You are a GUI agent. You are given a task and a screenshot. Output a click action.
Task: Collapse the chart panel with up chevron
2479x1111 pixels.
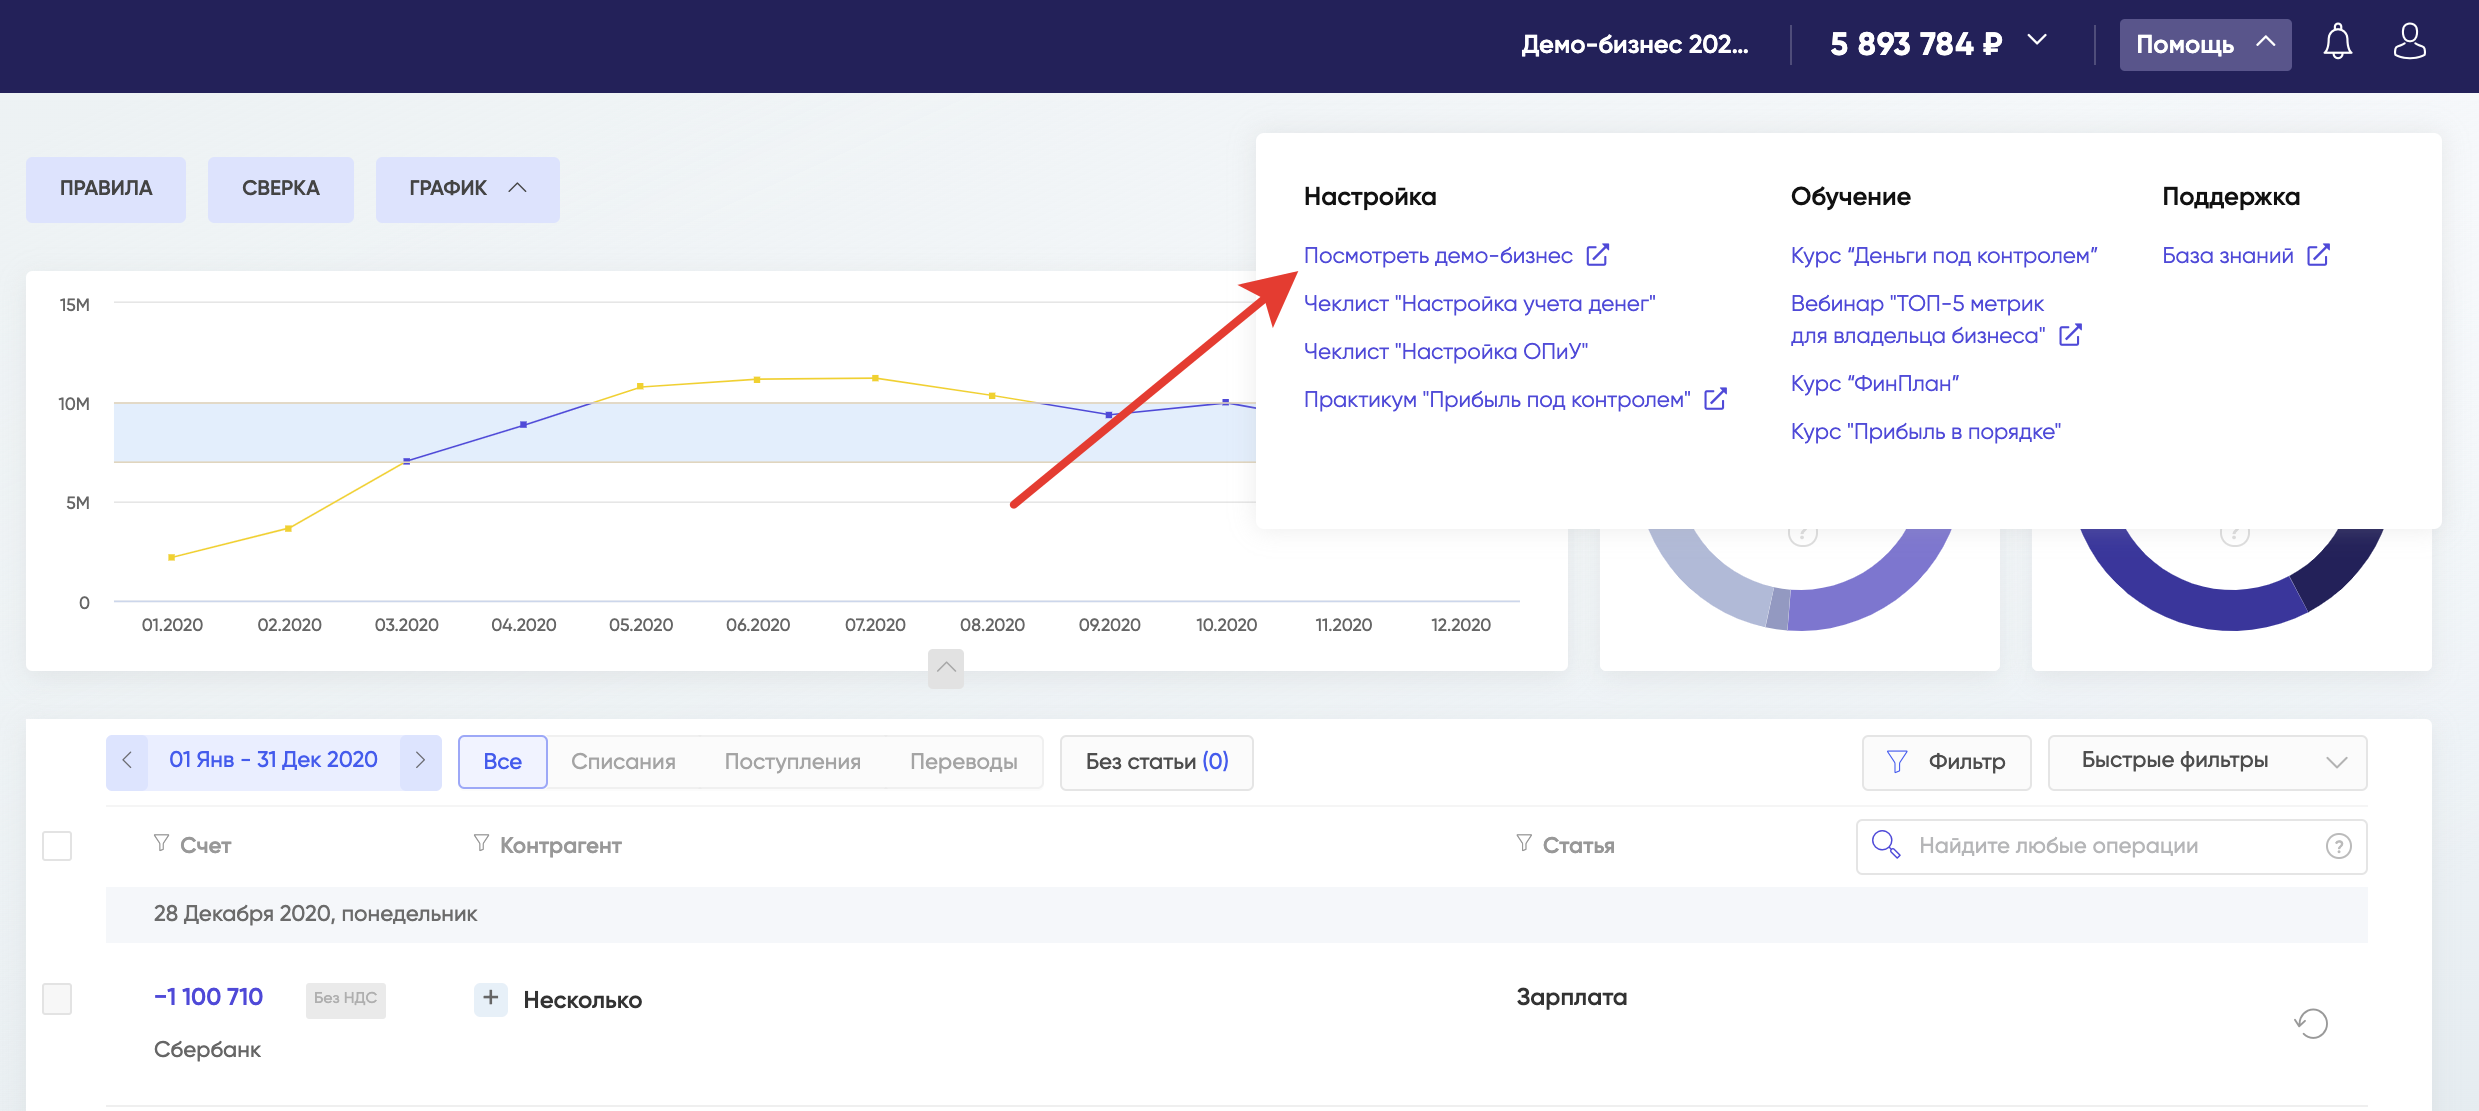click(945, 667)
